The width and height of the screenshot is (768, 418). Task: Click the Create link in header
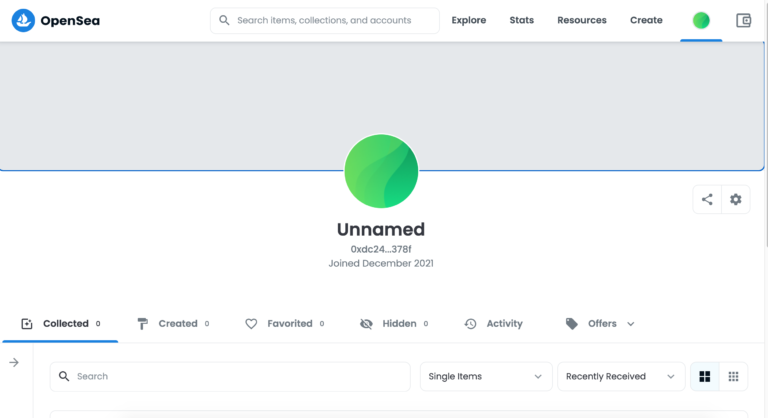pos(646,20)
